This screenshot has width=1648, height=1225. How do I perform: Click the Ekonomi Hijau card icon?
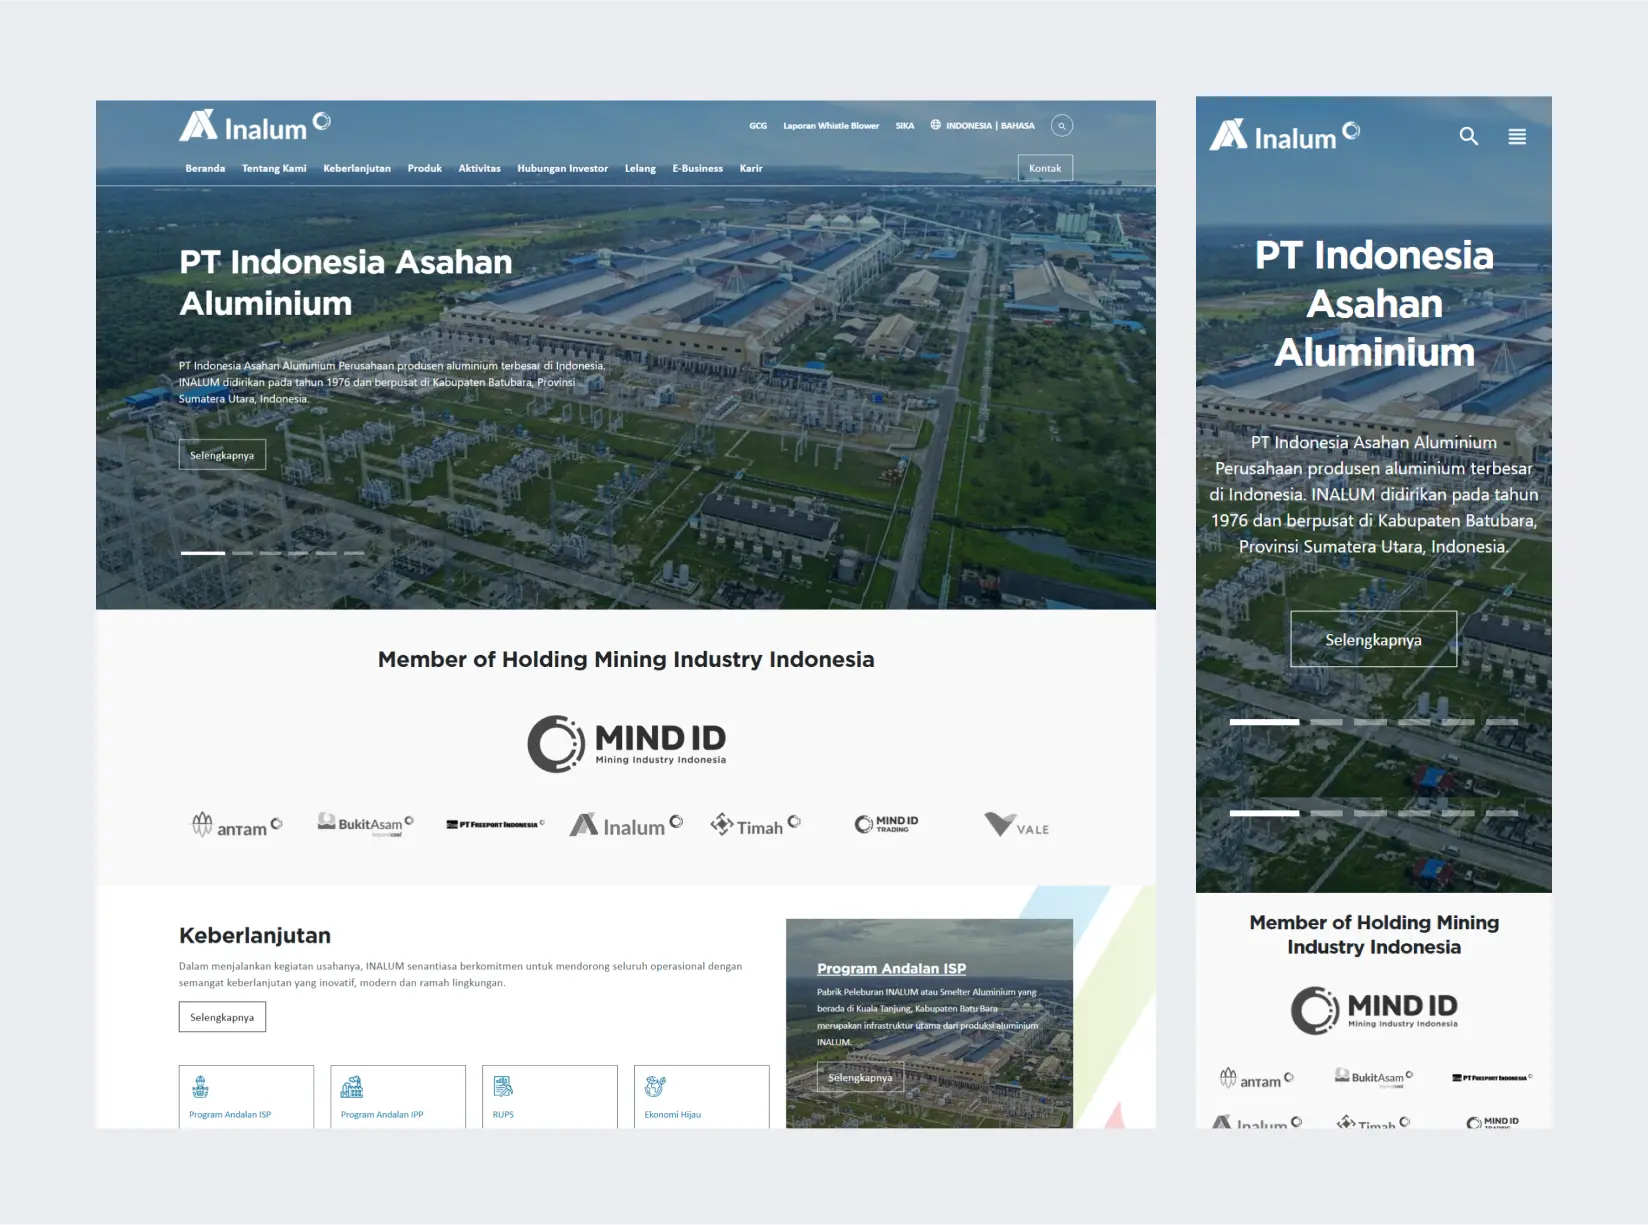click(655, 1087)
